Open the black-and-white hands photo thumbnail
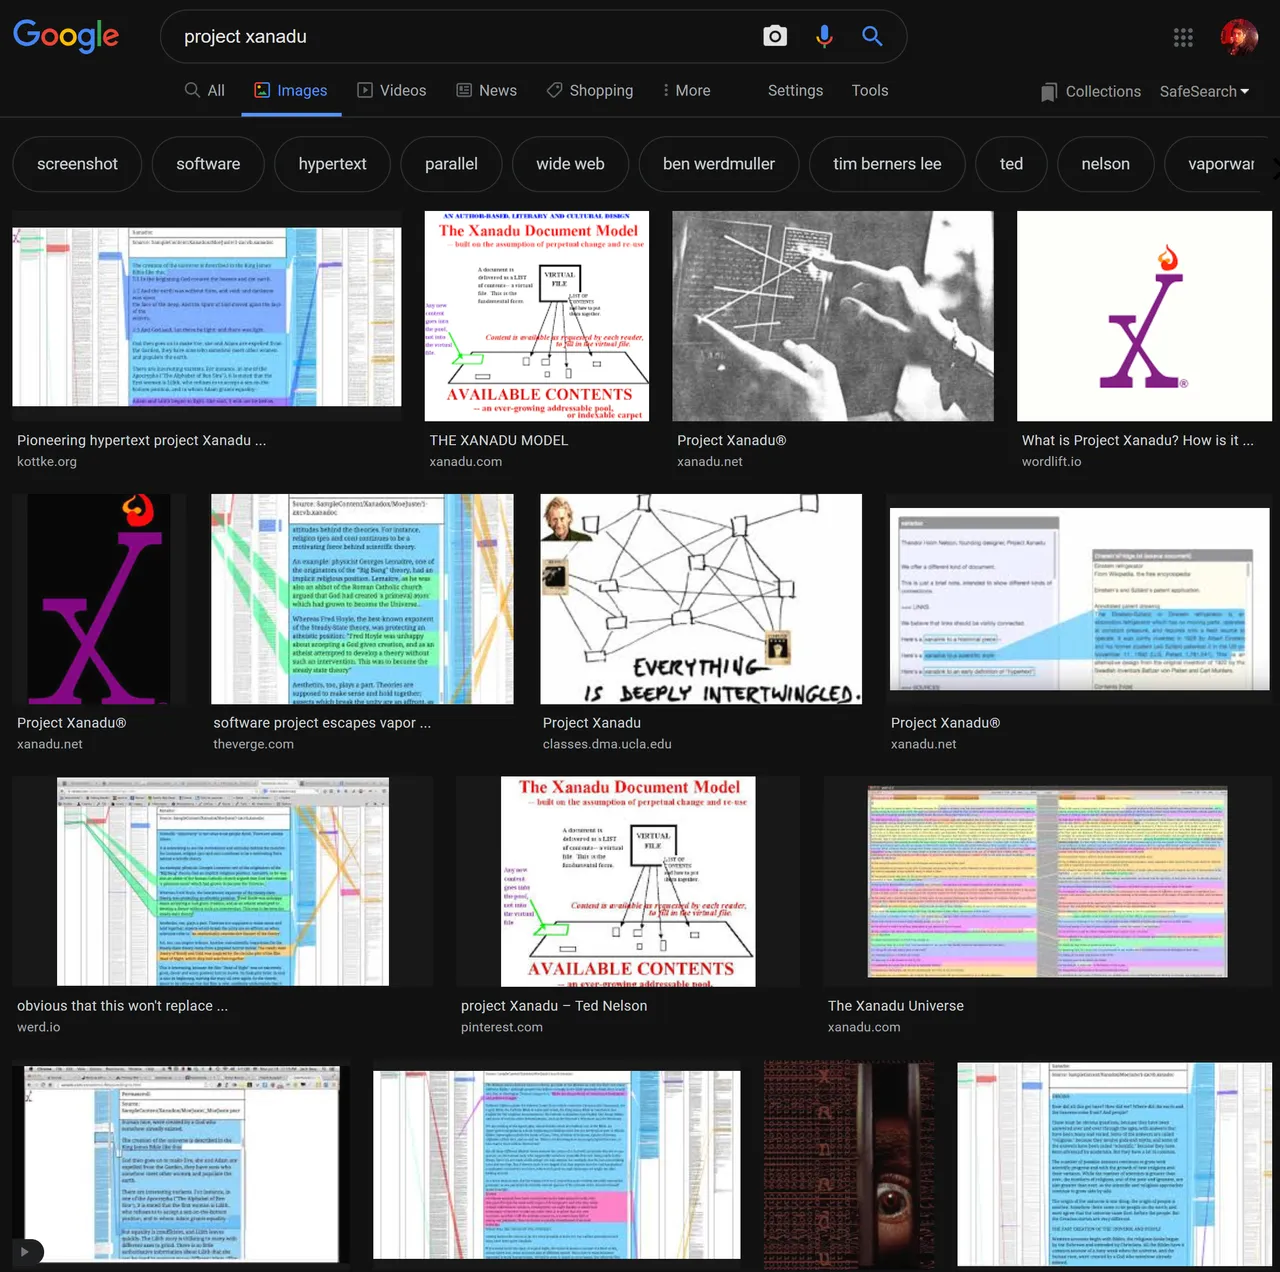1280x1272 pixels. coord(833,316)
